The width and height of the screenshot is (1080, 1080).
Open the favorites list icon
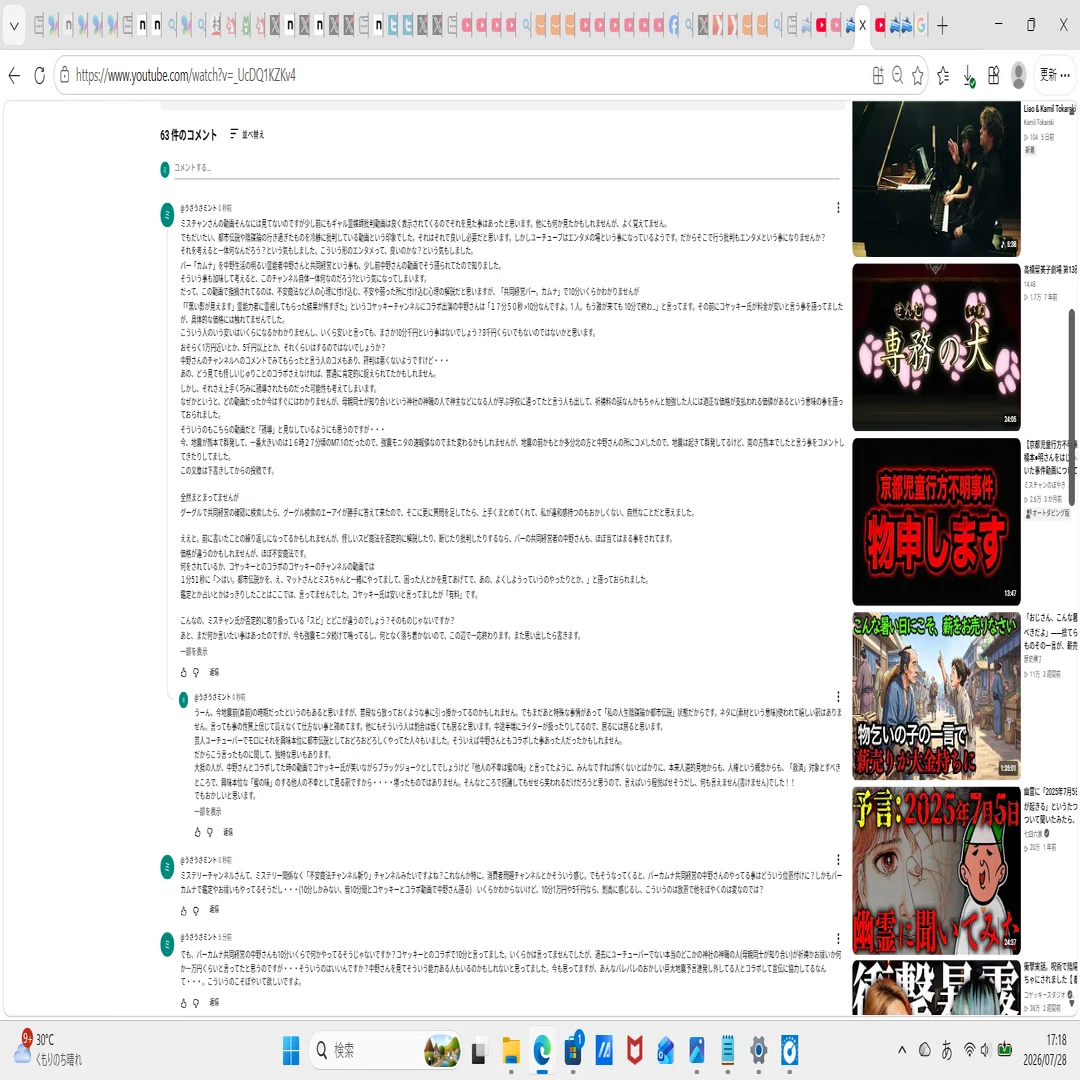coord(943,75)
